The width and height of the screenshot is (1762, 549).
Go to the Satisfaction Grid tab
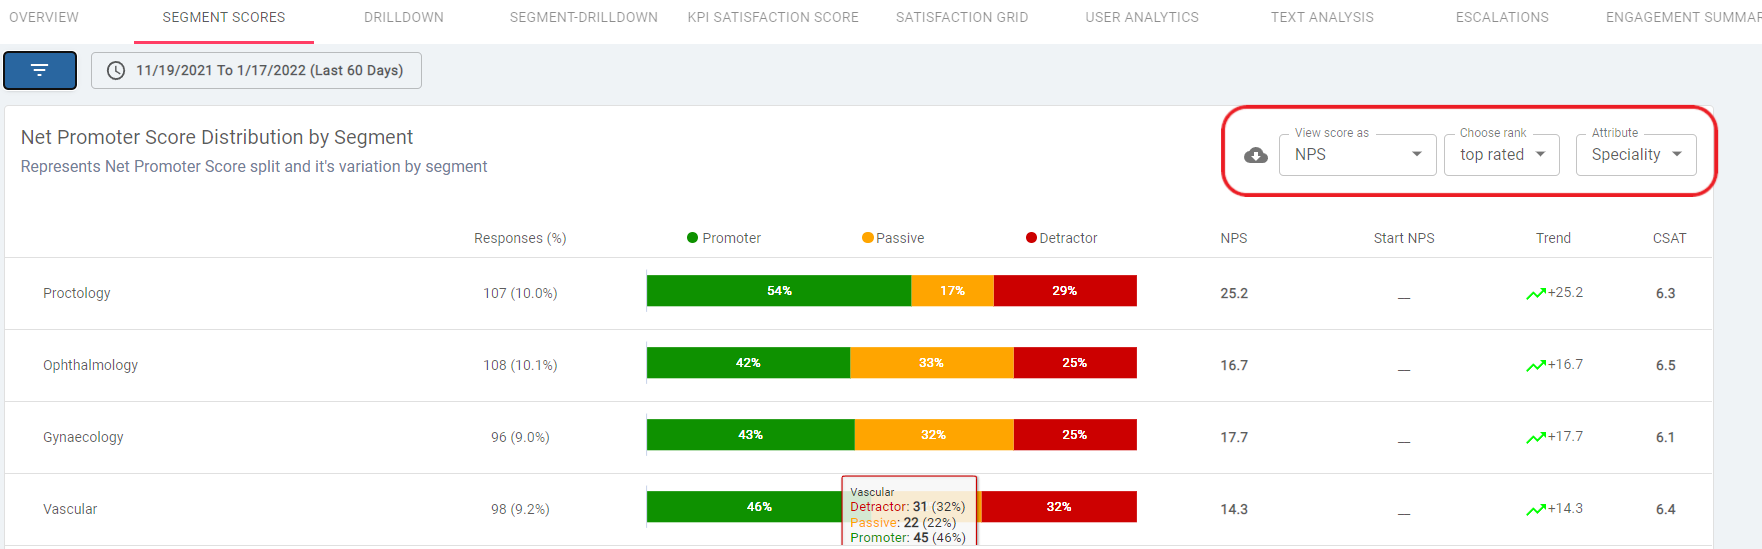pos(962,17)
